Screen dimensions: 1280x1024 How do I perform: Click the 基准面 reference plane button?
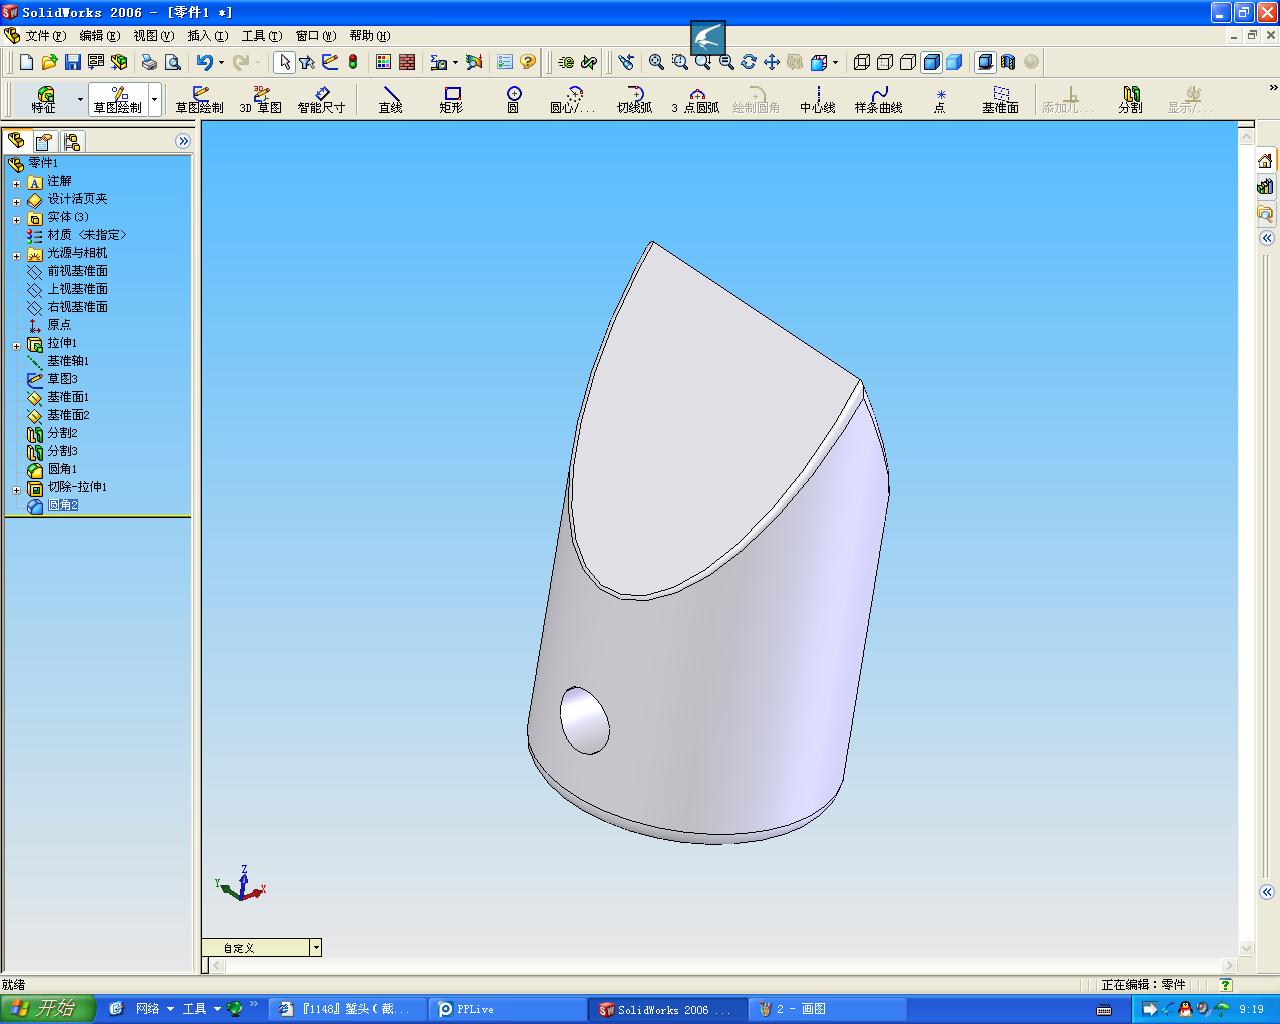(1000, 99)
